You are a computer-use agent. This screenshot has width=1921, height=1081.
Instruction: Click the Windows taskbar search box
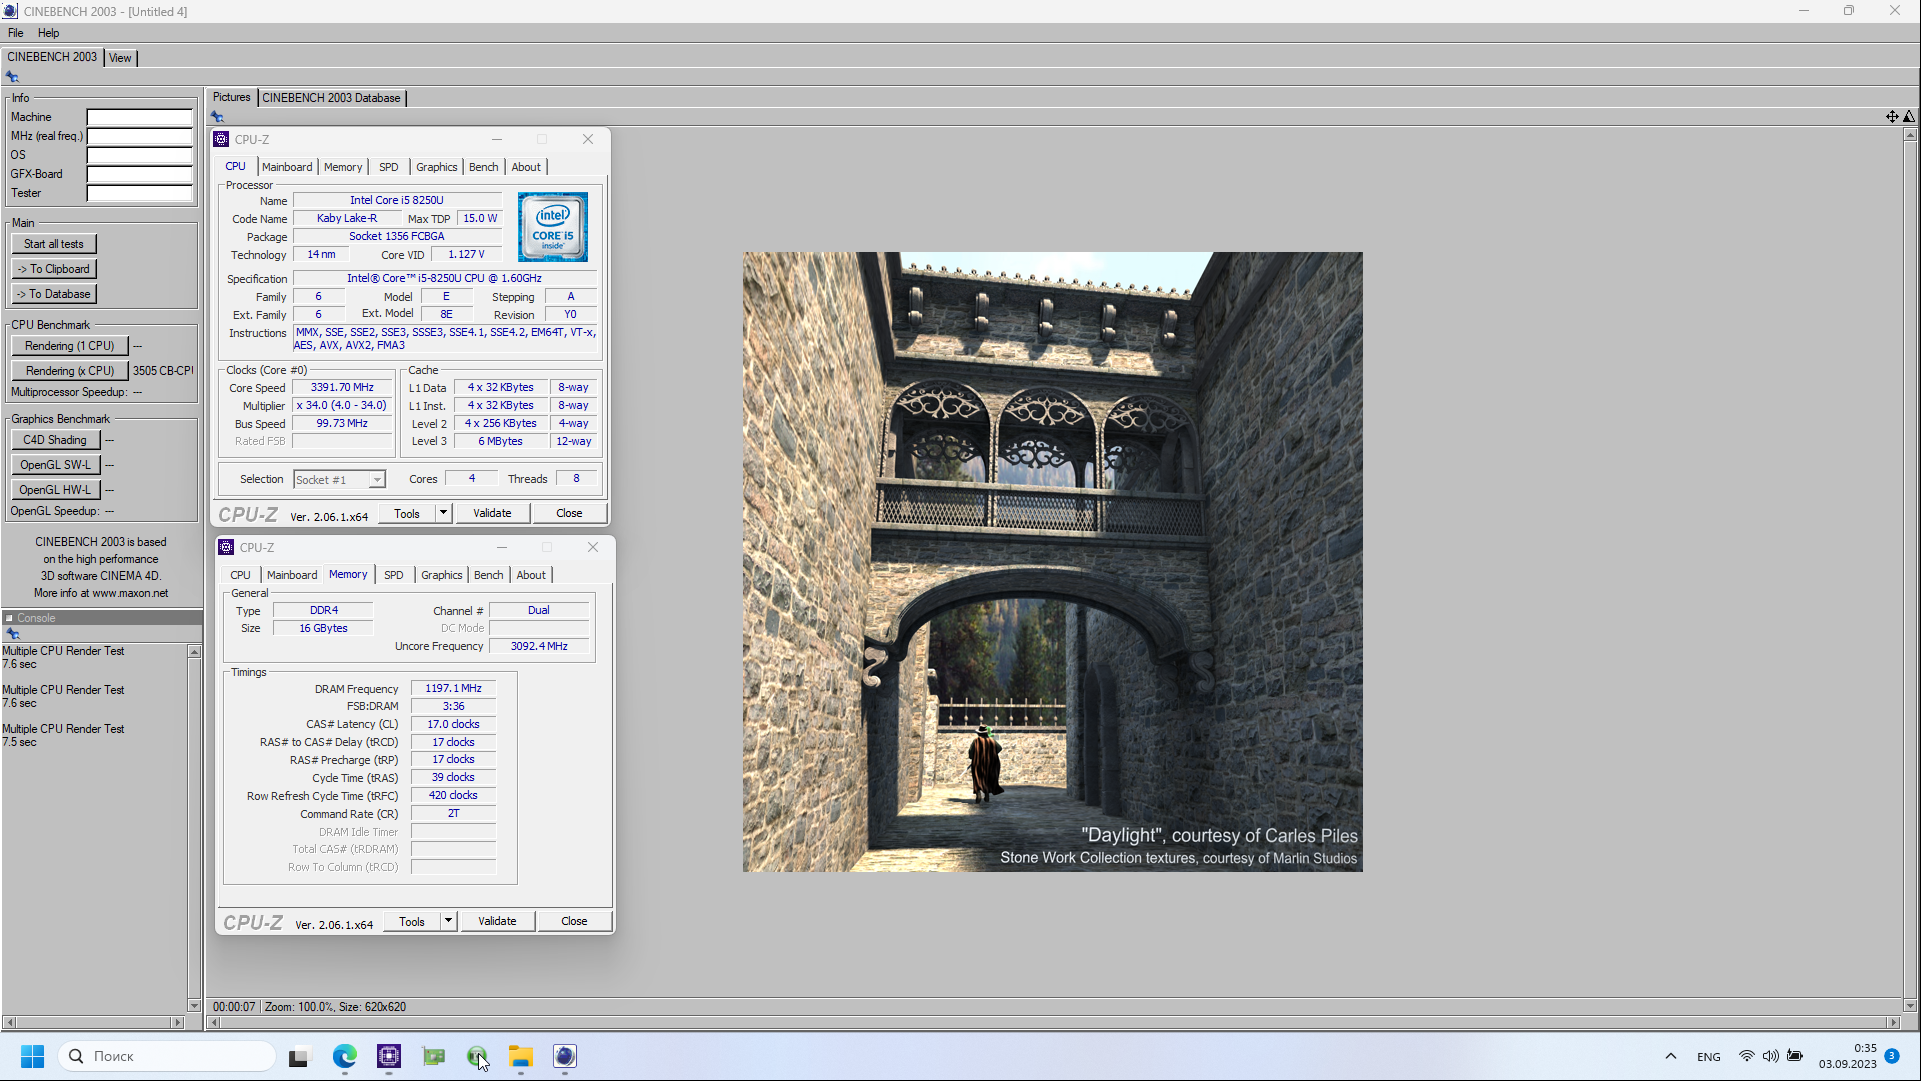[167, 1056]
